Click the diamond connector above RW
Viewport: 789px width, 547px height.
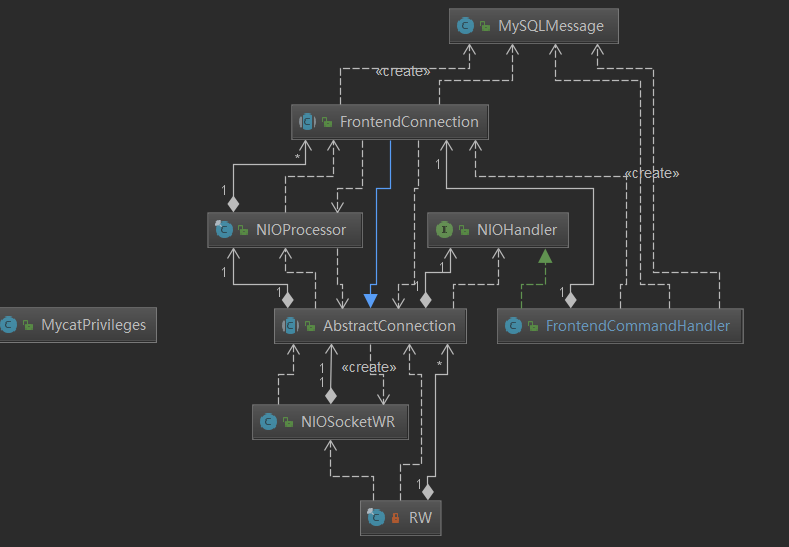(428, 492)
